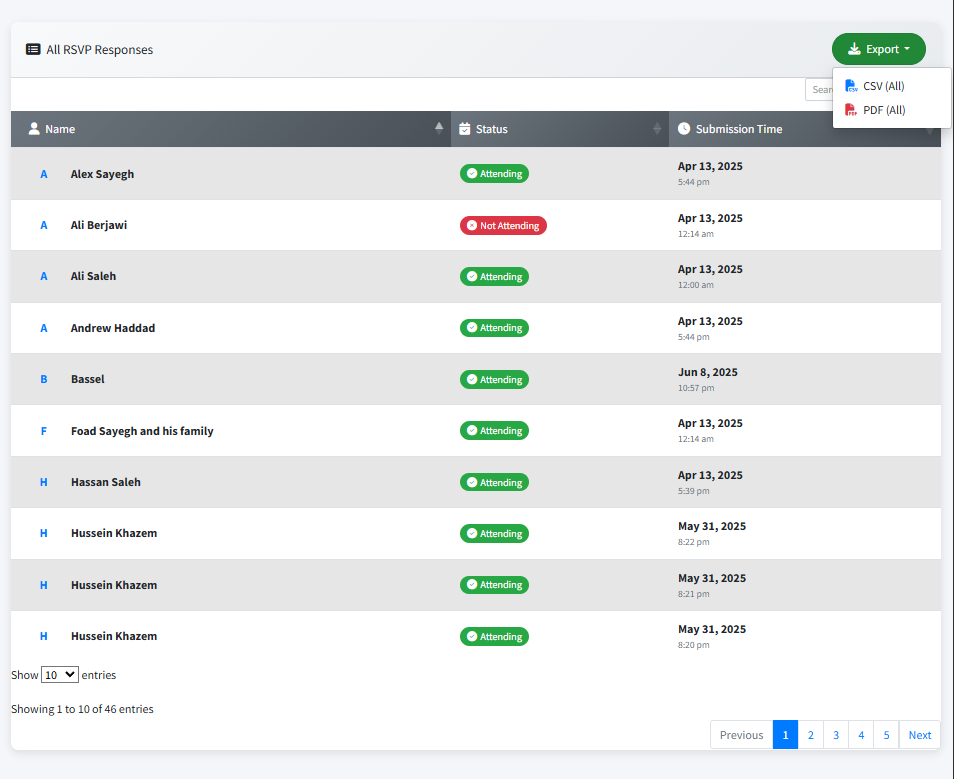
Task: Click the Search input field
Action: pyautogui.click(x=819, y=90)
